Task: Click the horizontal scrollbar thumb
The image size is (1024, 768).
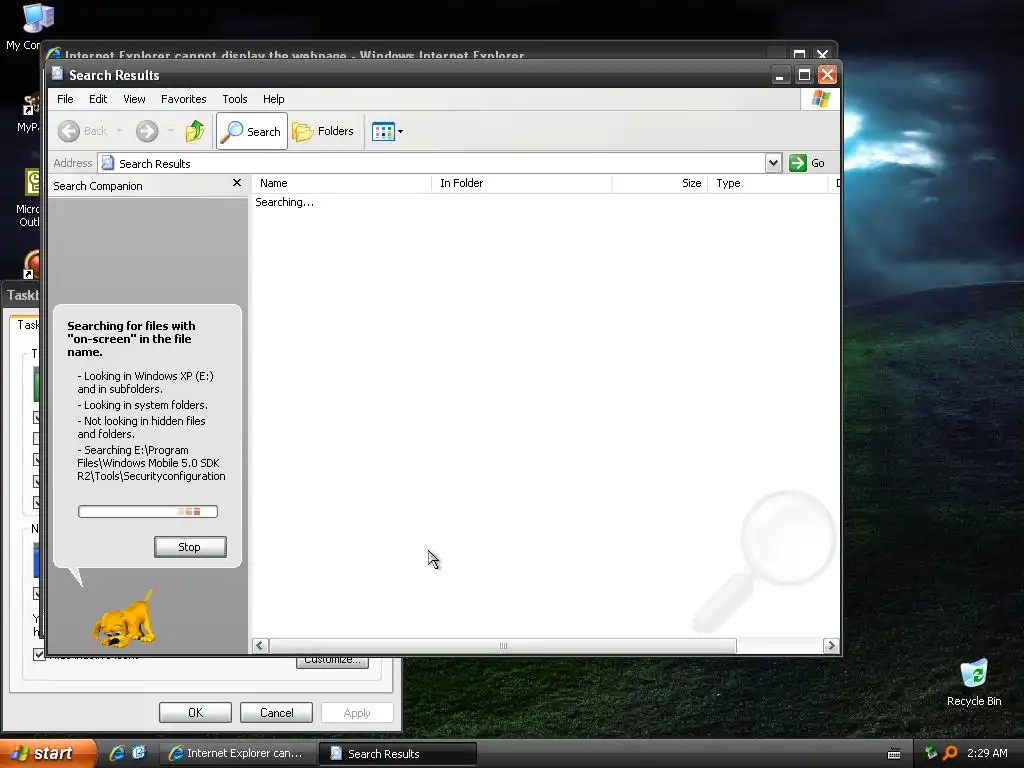Action: pos(502,646)
